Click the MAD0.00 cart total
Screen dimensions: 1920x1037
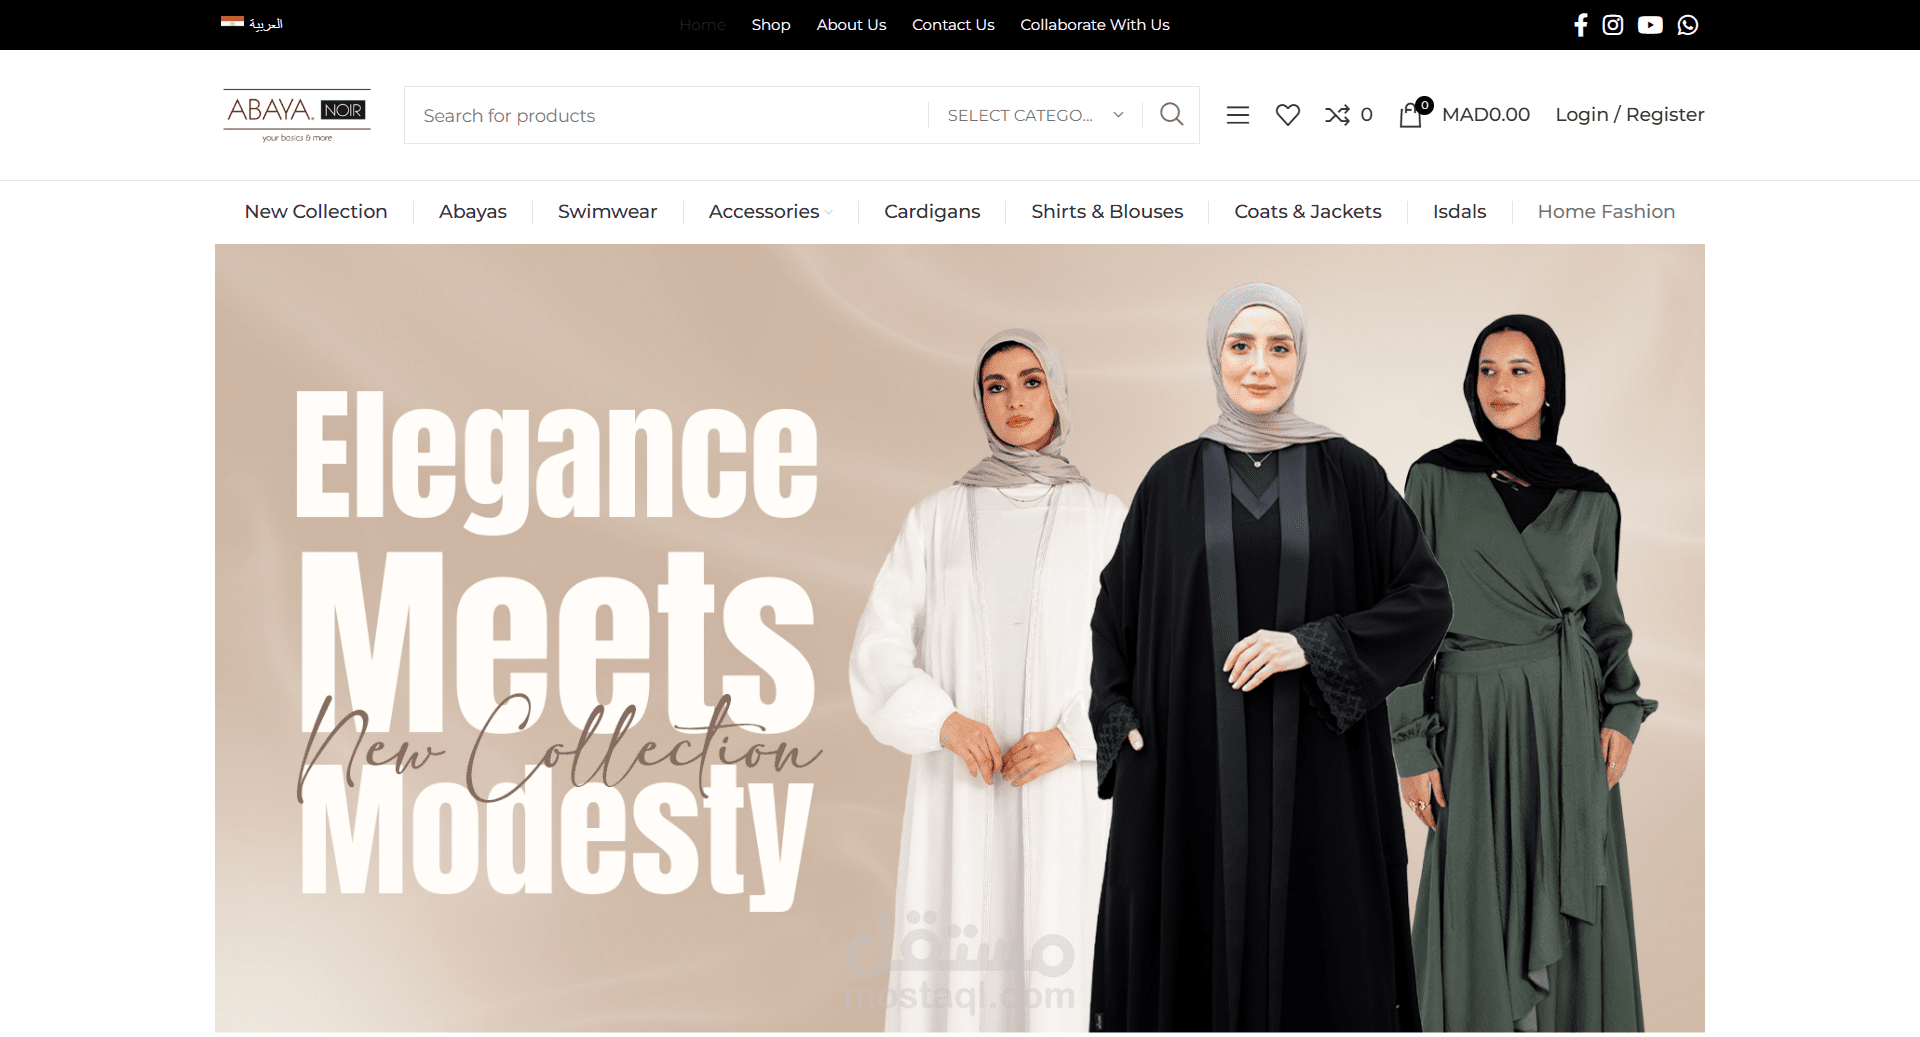pos(1486,115)
